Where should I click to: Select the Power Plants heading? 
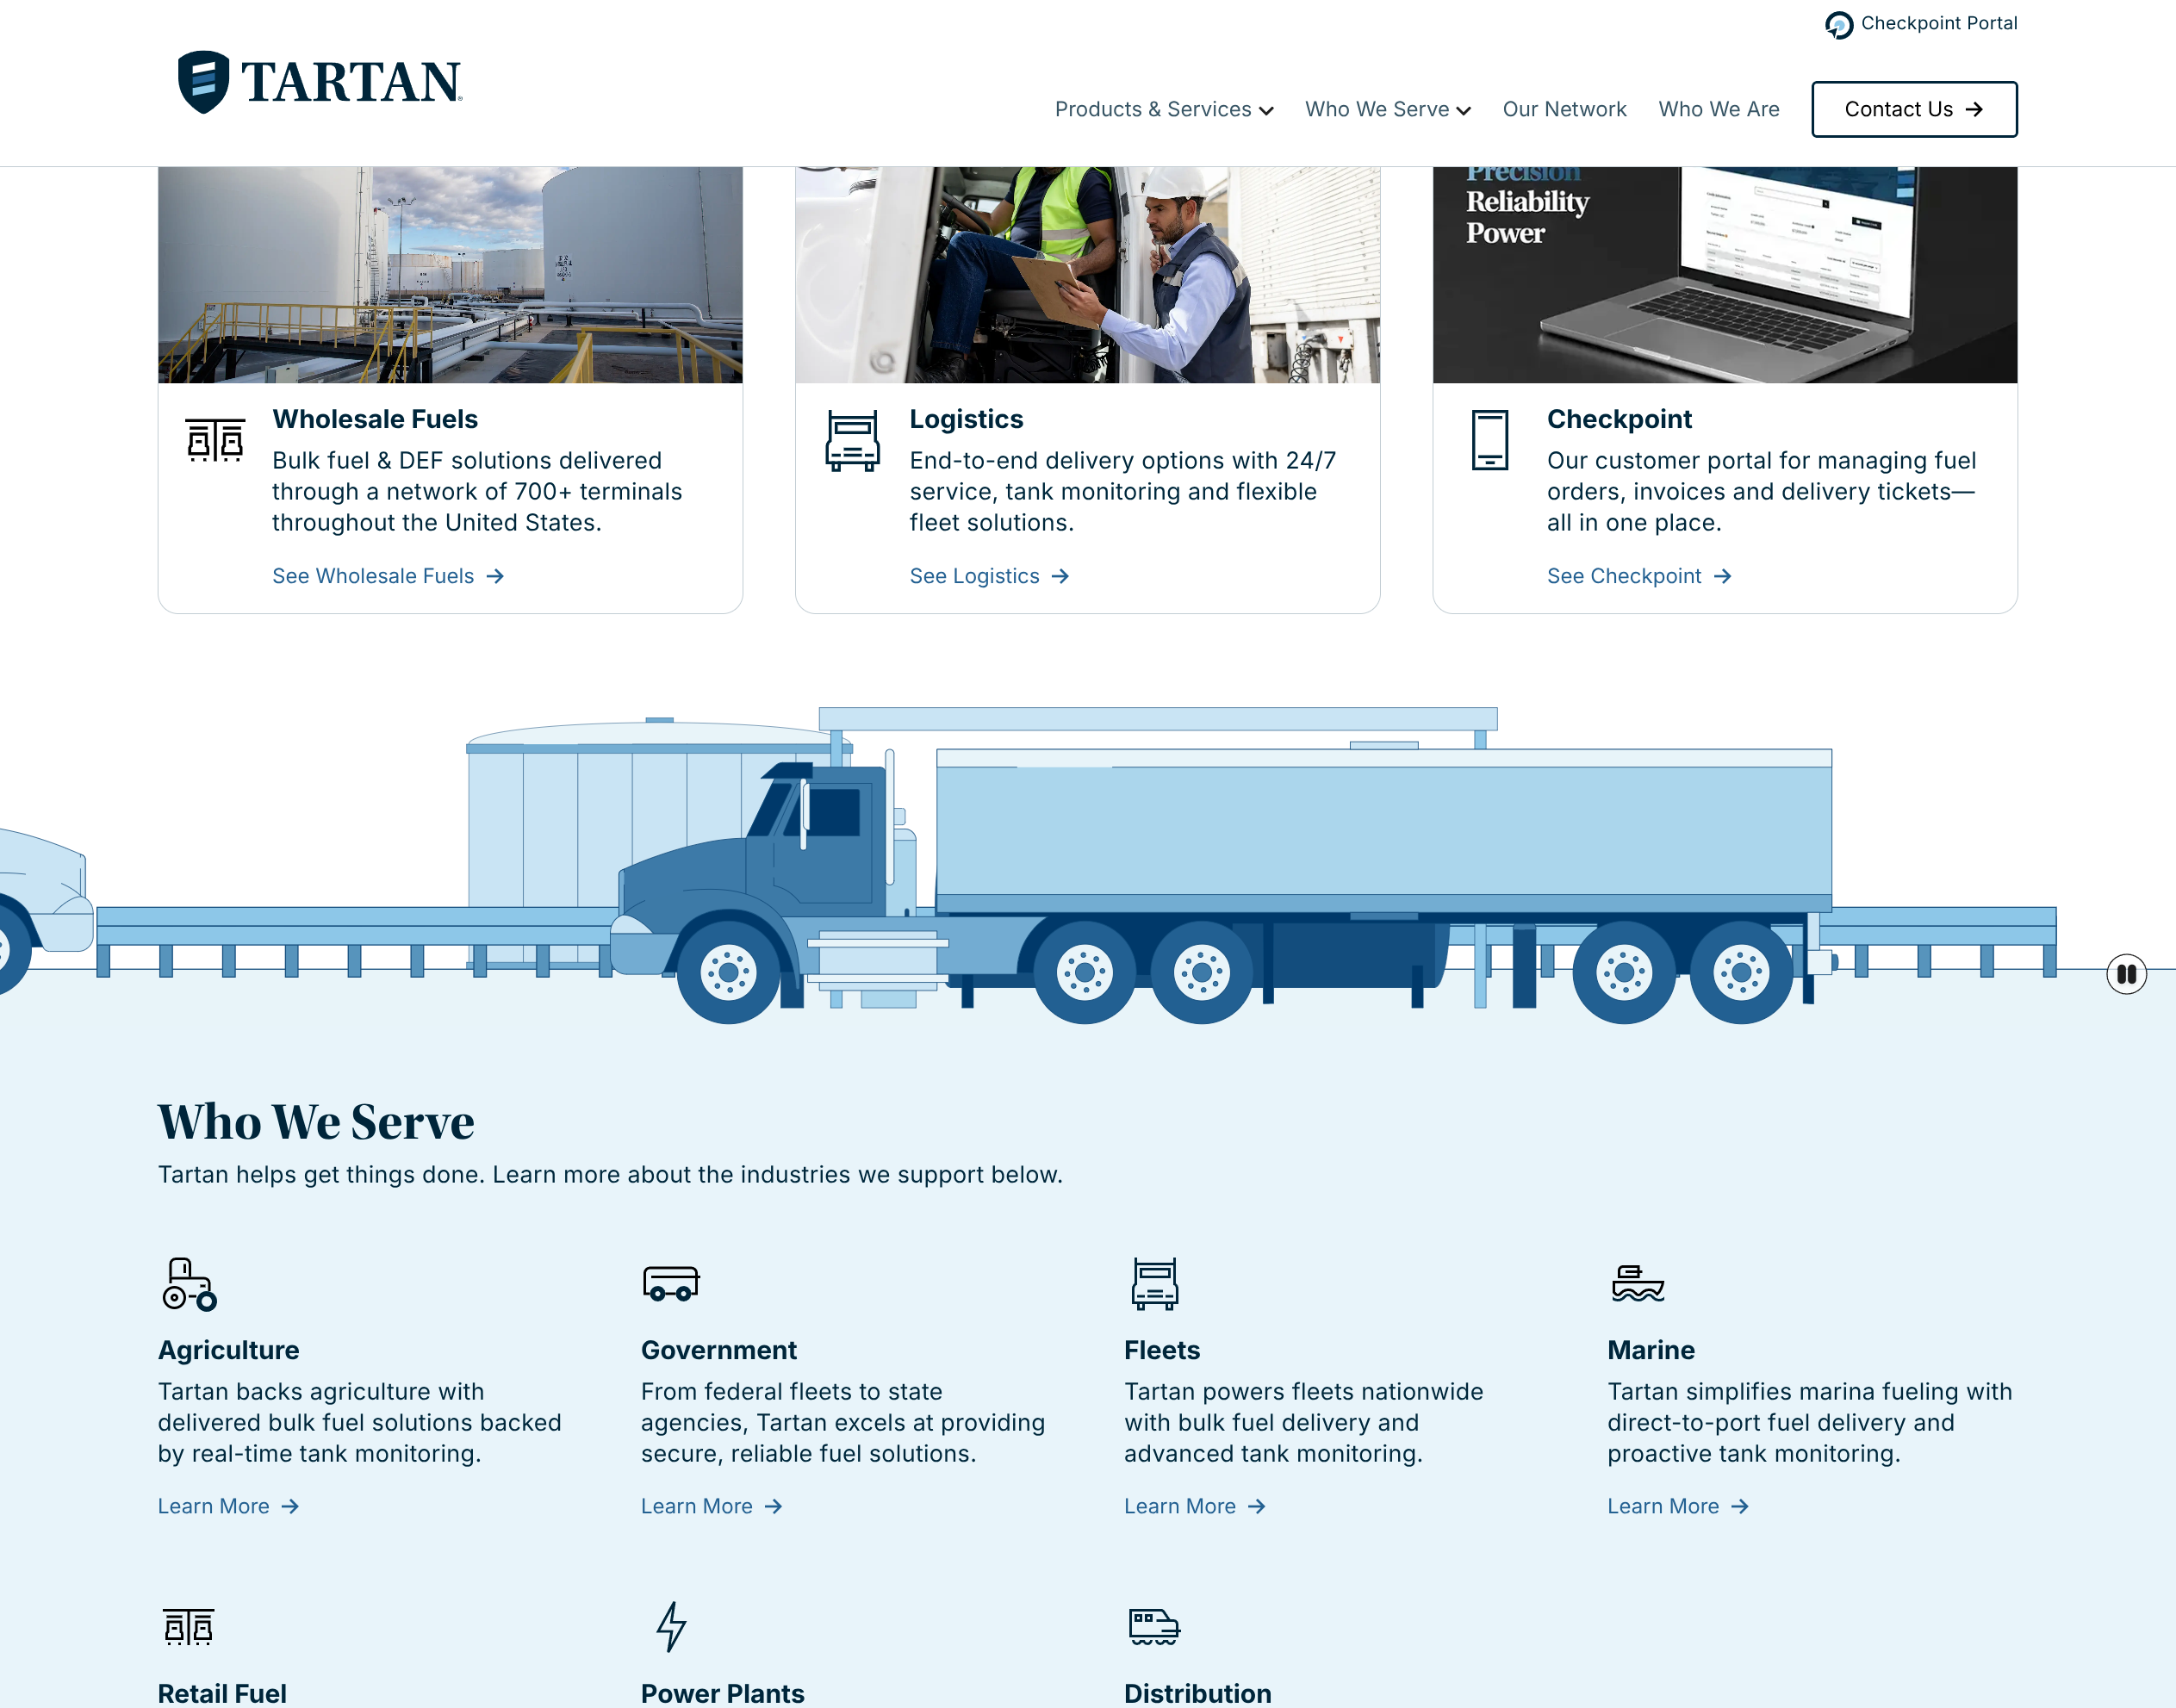point(722,1693)
